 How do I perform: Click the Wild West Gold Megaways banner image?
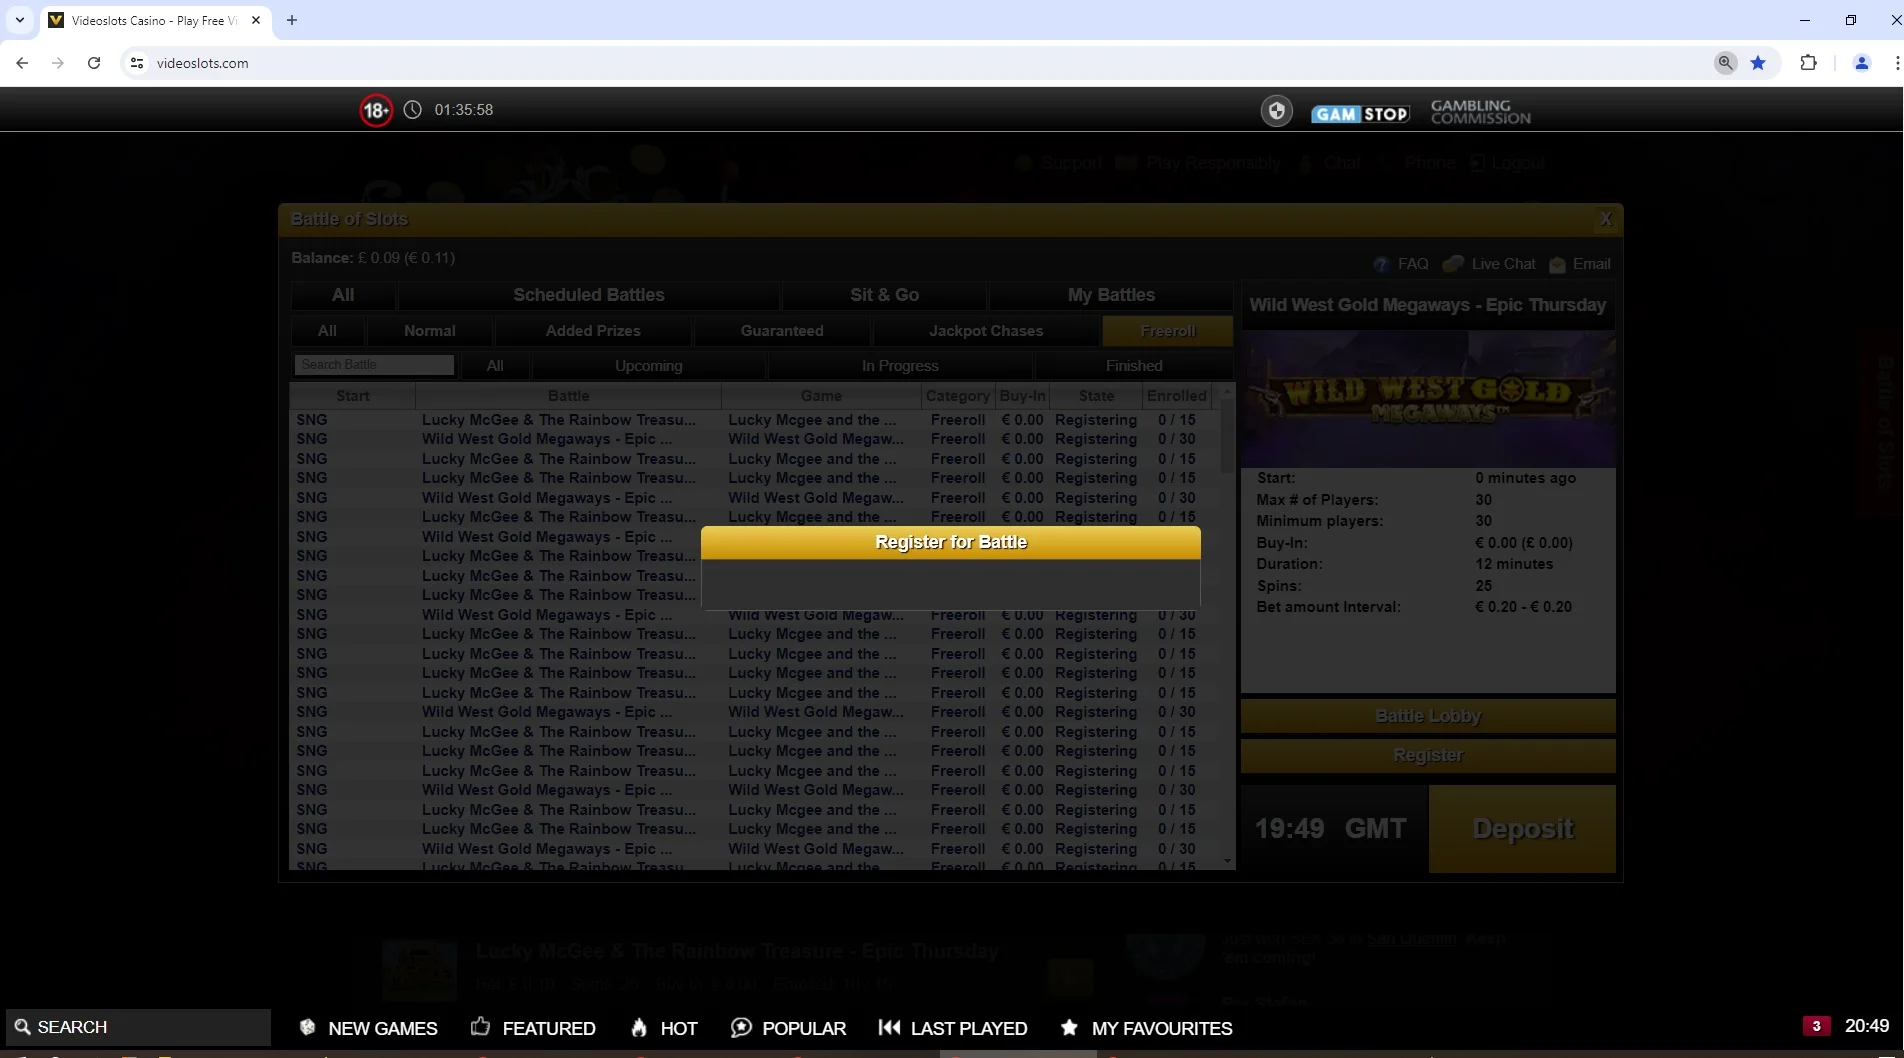pyautogui.click(x=1427, y=399)
